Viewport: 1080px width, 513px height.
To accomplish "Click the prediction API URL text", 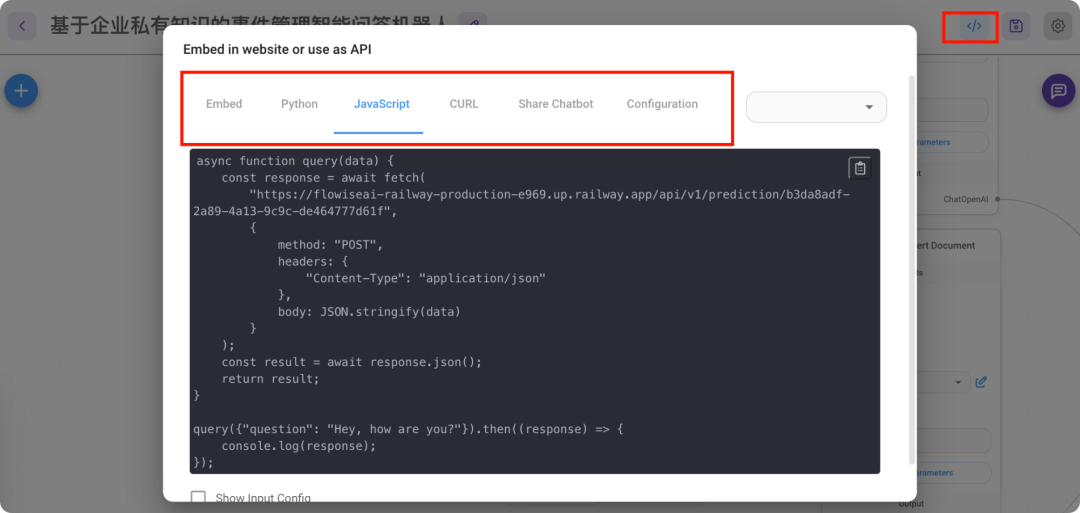I will point(523,203).
